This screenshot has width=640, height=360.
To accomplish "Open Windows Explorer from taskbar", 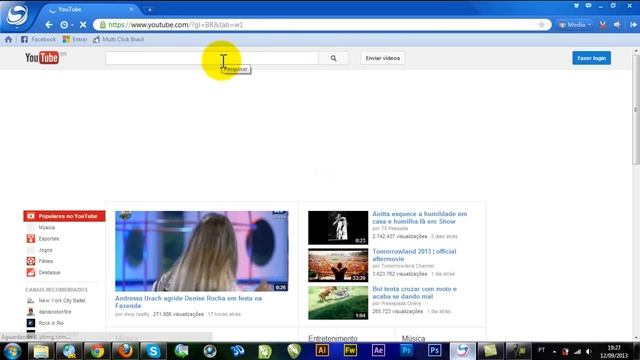I will pyautogui.click(x=41, y=351).
